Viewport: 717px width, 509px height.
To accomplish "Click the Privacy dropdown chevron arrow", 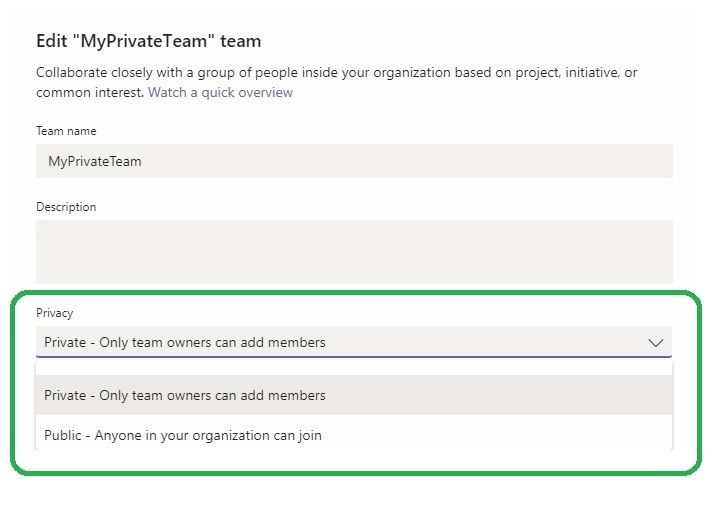I will click(x=655, y=343).
